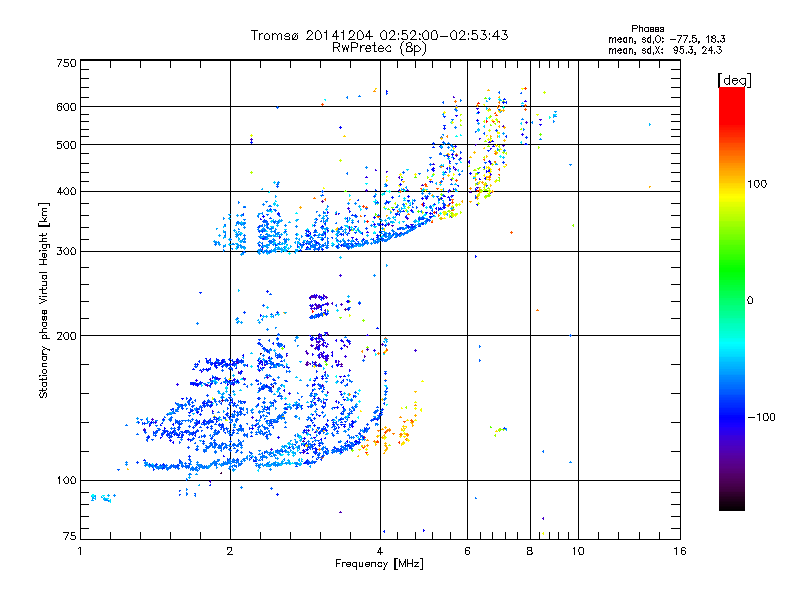
Task: Select the 'mean, sd,X: 95.3, 24.3' line
Action: coord(665,50)
